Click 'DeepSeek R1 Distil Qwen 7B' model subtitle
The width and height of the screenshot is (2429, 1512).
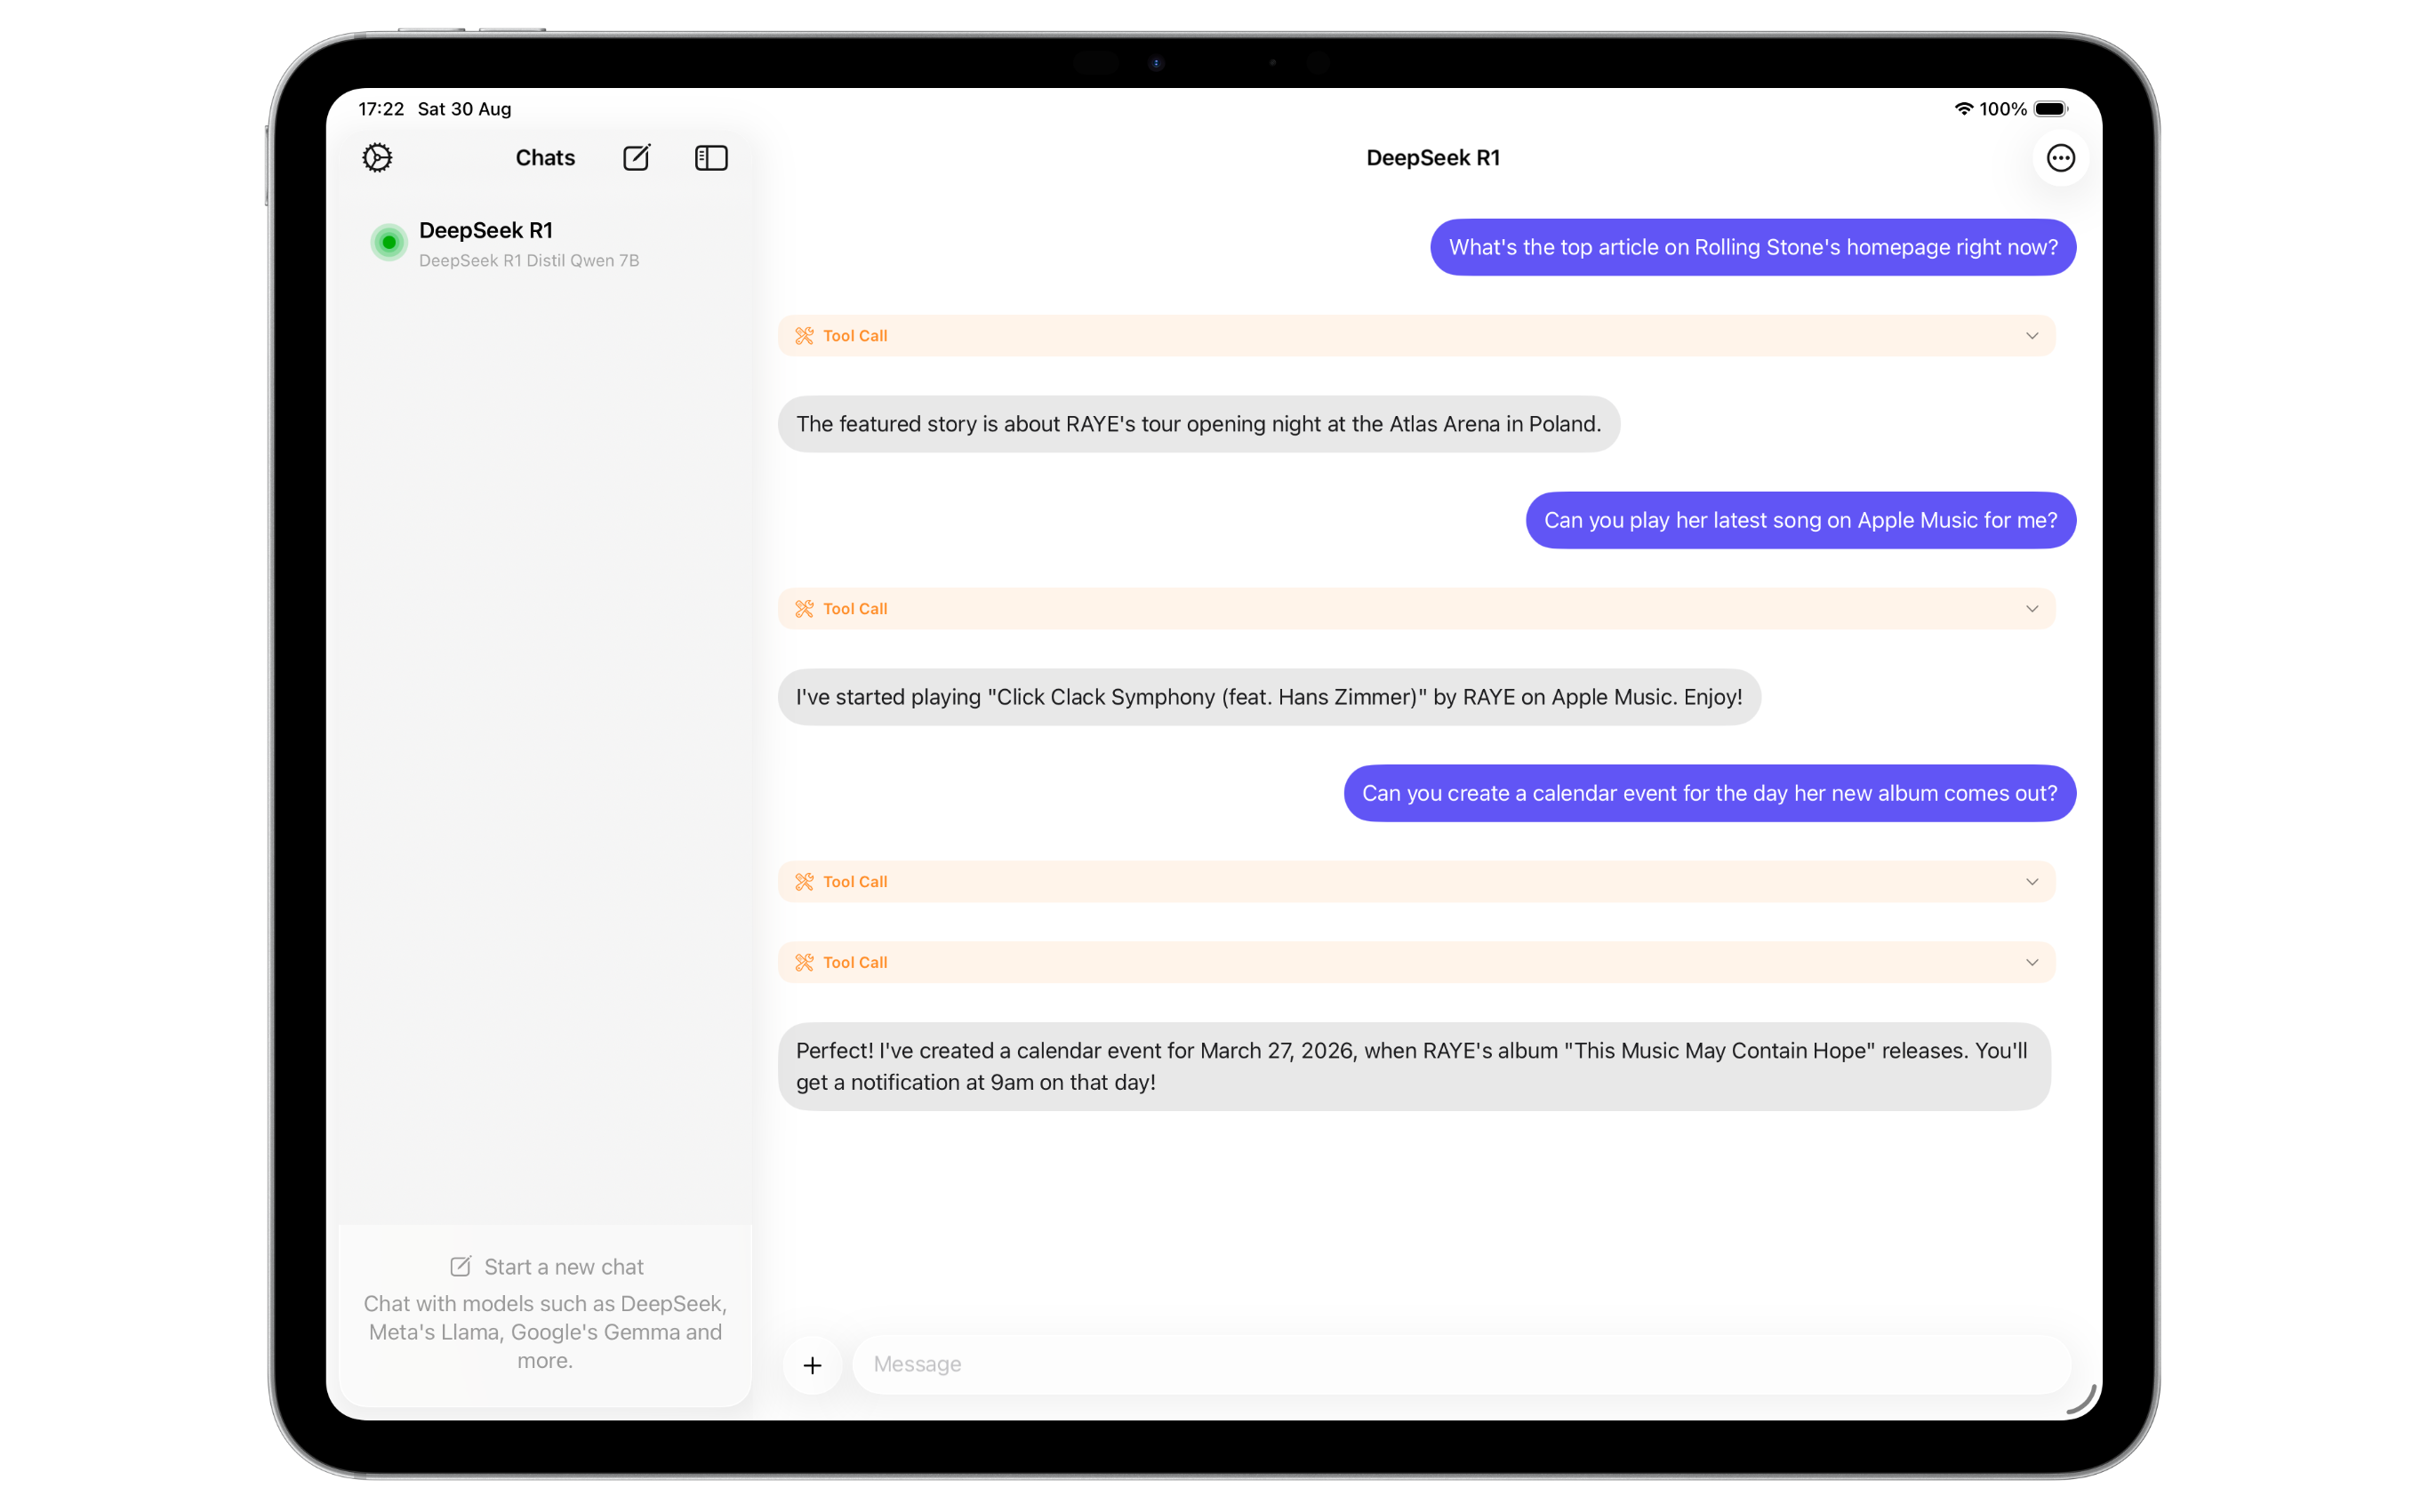pyautogui.click(x=529, y=261)
